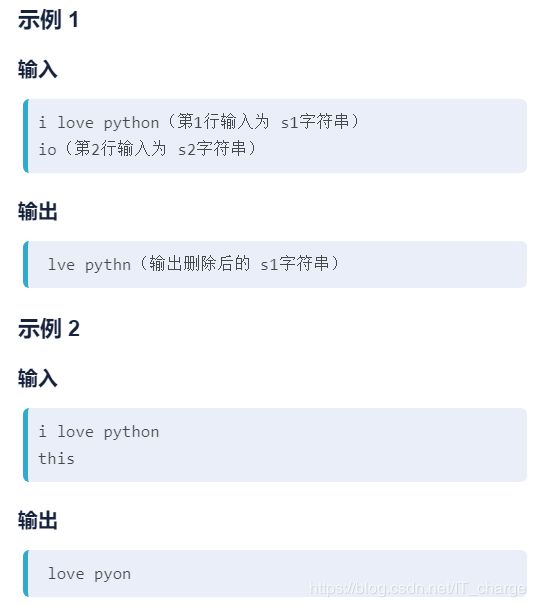Click the 'this' input line
This screenshot has height=607, width=536.
pyautogui.click(x=57, y=458)
